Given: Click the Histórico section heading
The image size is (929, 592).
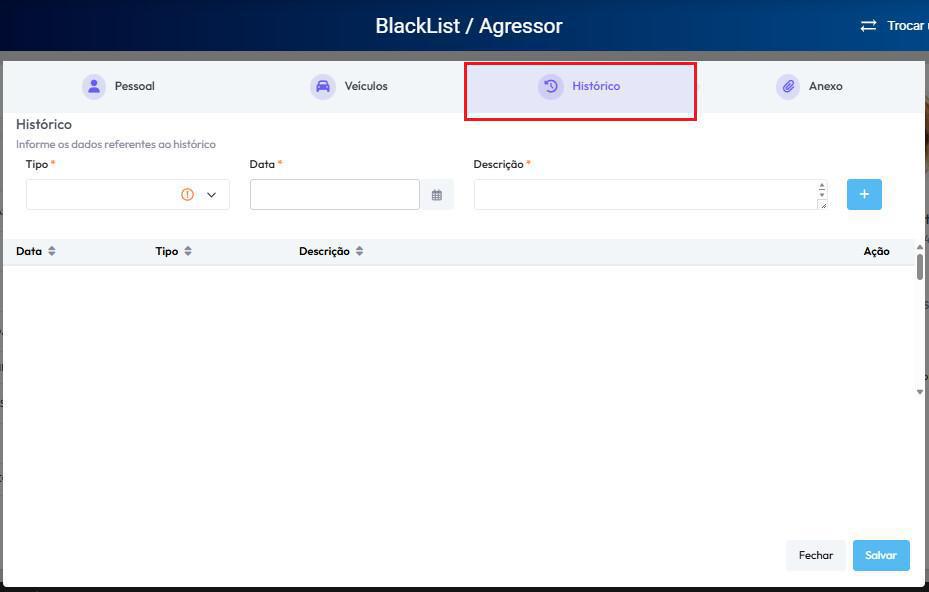Looking at the screenshot, I should (44, 124).
